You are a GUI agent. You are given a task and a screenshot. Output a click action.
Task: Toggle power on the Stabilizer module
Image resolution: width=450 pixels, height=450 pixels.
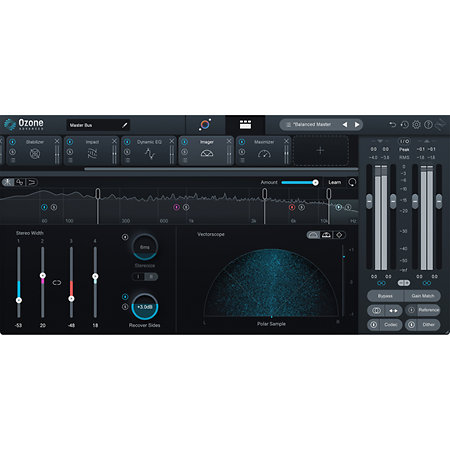[x=12, y=142]
